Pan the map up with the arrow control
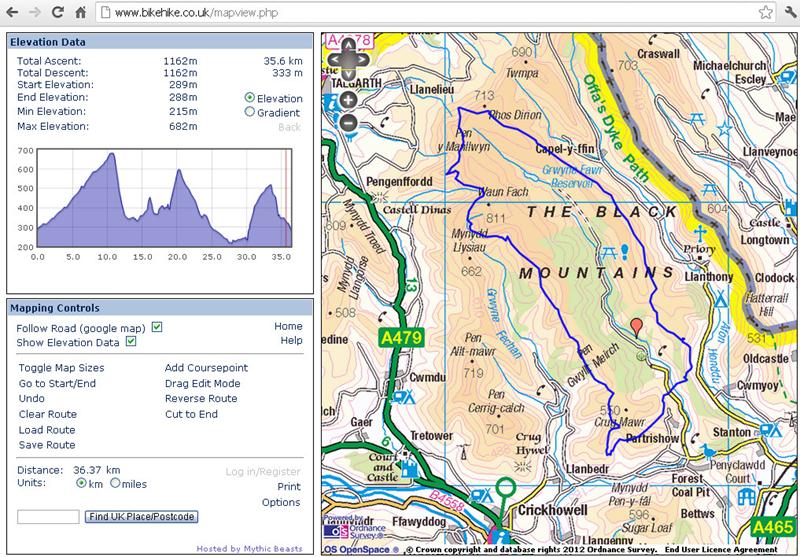Screen dimensions: 800x557 (348, 47)
